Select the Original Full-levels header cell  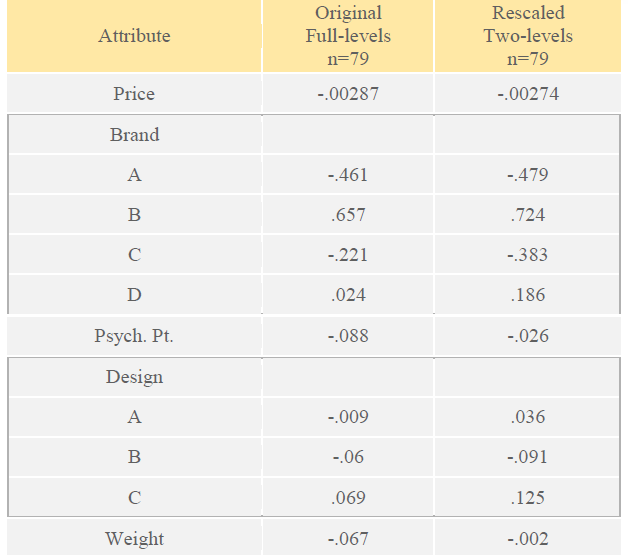[x=348, y=36]
